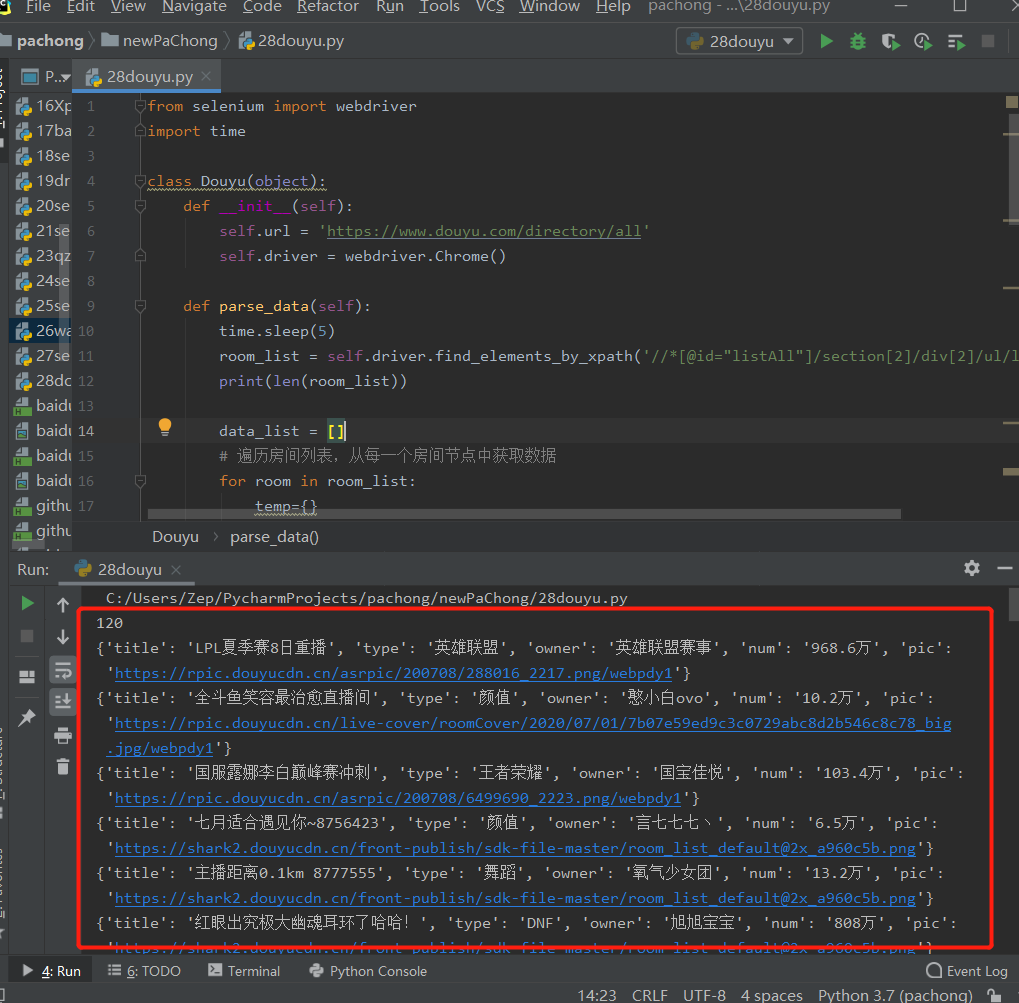Open the Help menu
The image size is (1019, 1003).
click(x=613, y=7)
